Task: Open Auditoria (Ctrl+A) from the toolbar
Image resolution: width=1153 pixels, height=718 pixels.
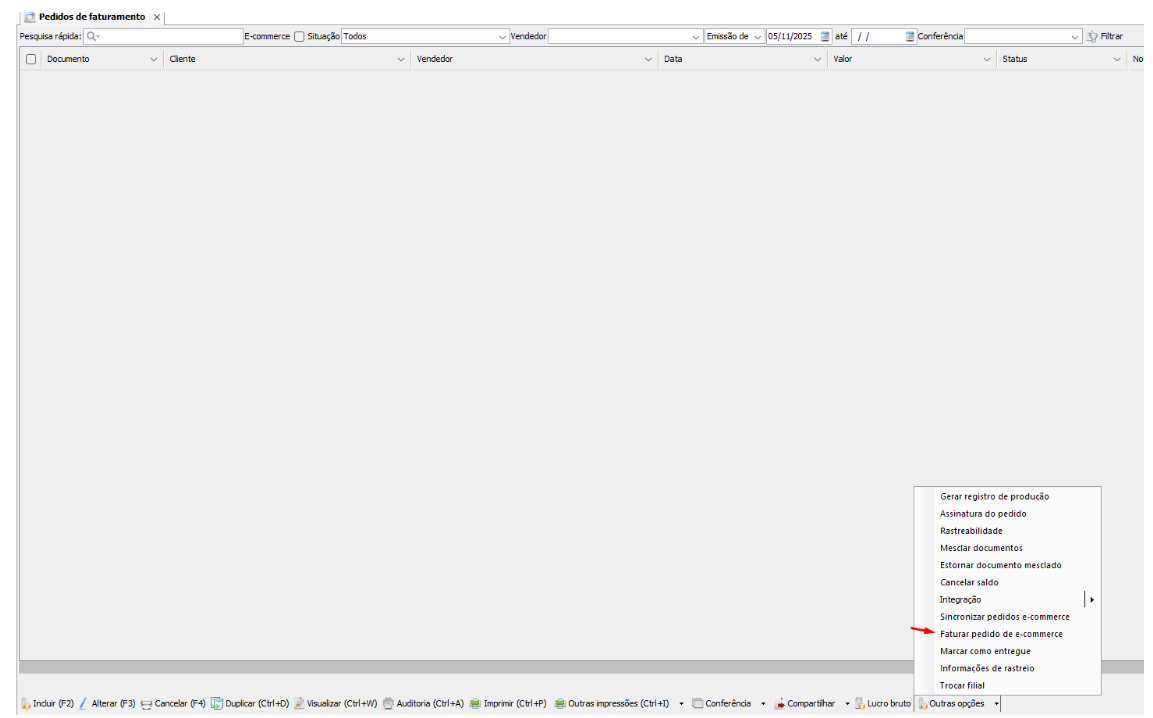Action: pyautogui.click(x=388, y=704)
